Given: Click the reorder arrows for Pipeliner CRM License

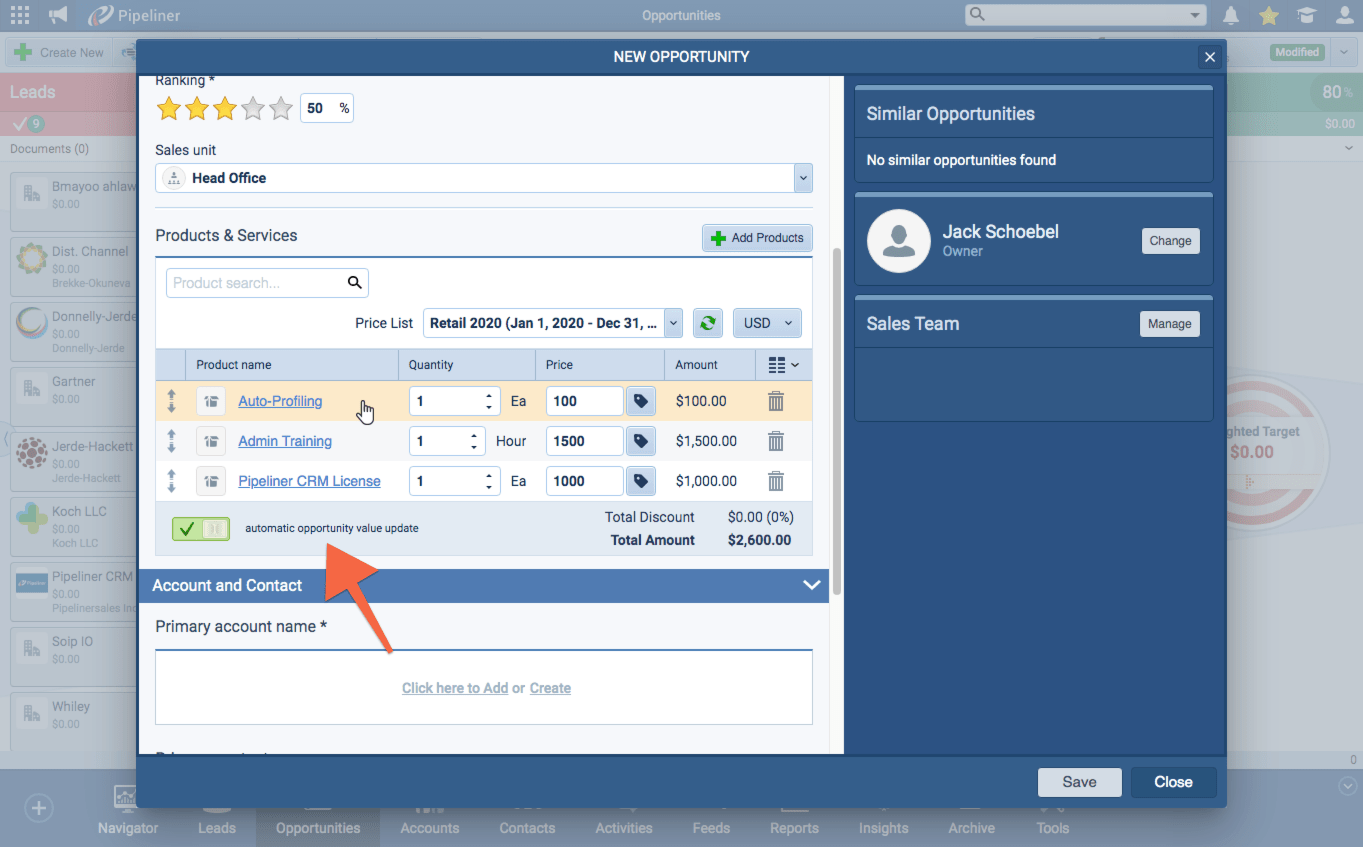Looking at the screenshot, I should point(171,481).
